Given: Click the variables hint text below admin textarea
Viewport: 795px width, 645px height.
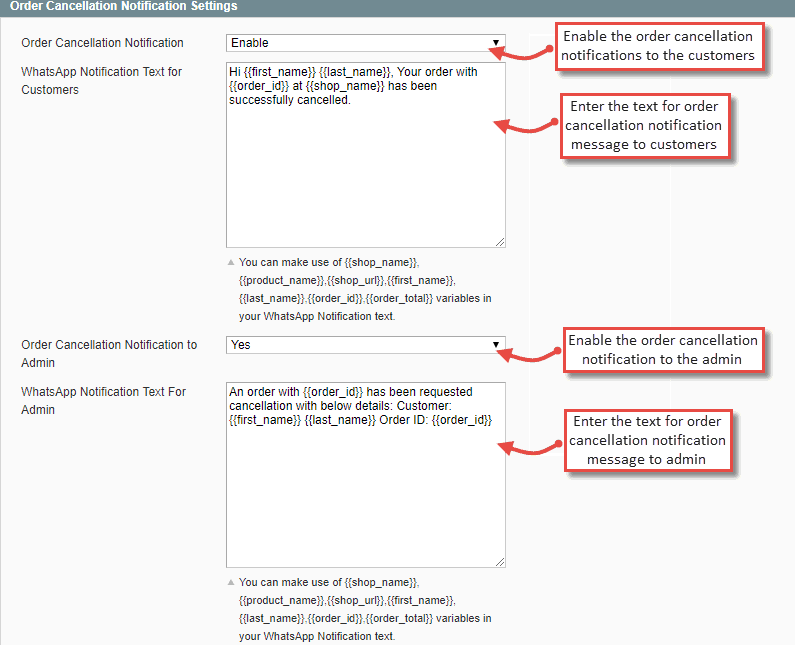Looking at the screenshot, I should [365, 610].
